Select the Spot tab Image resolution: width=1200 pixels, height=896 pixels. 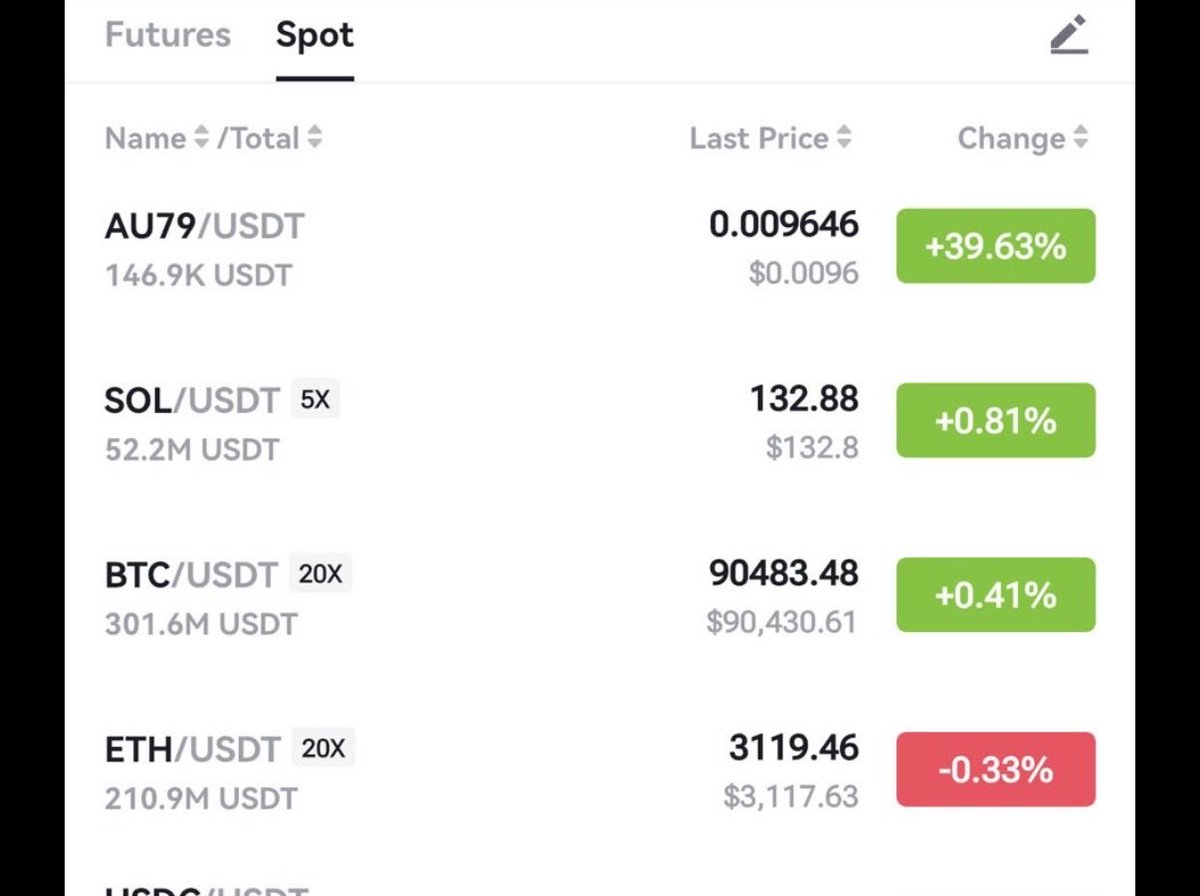tap(315, 36)
